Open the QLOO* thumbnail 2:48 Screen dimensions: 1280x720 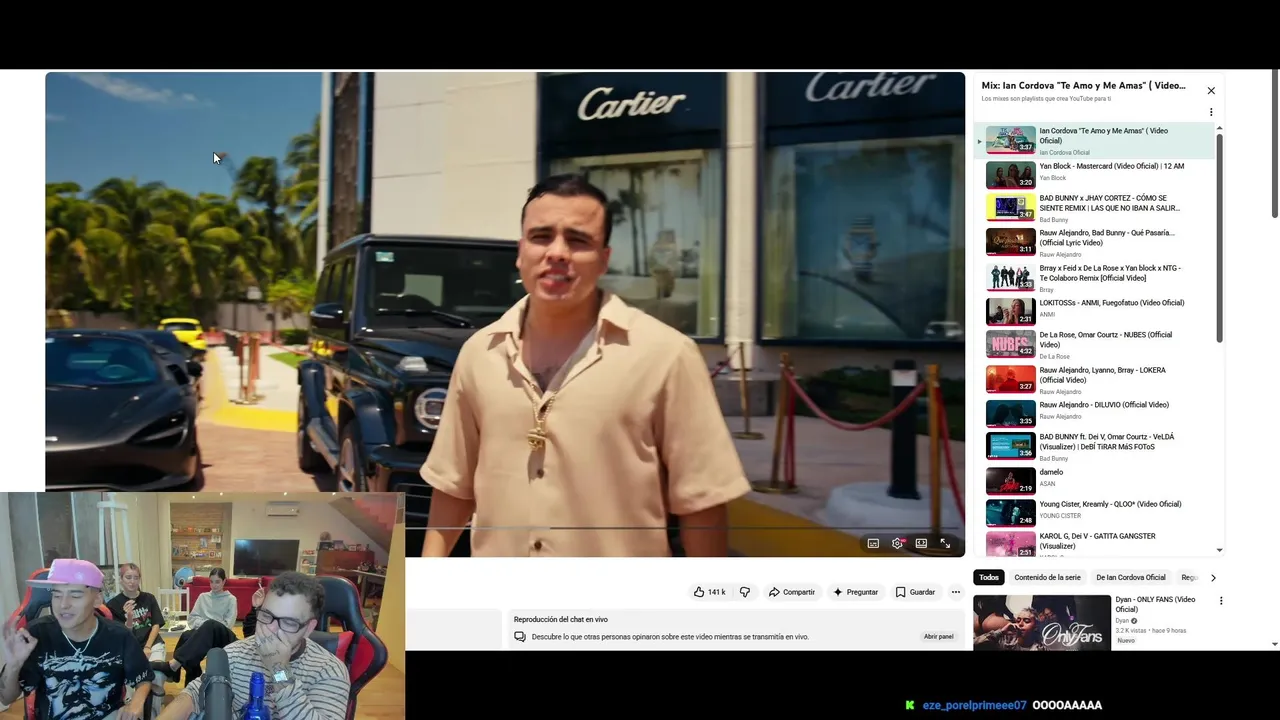pos(1011,513)
